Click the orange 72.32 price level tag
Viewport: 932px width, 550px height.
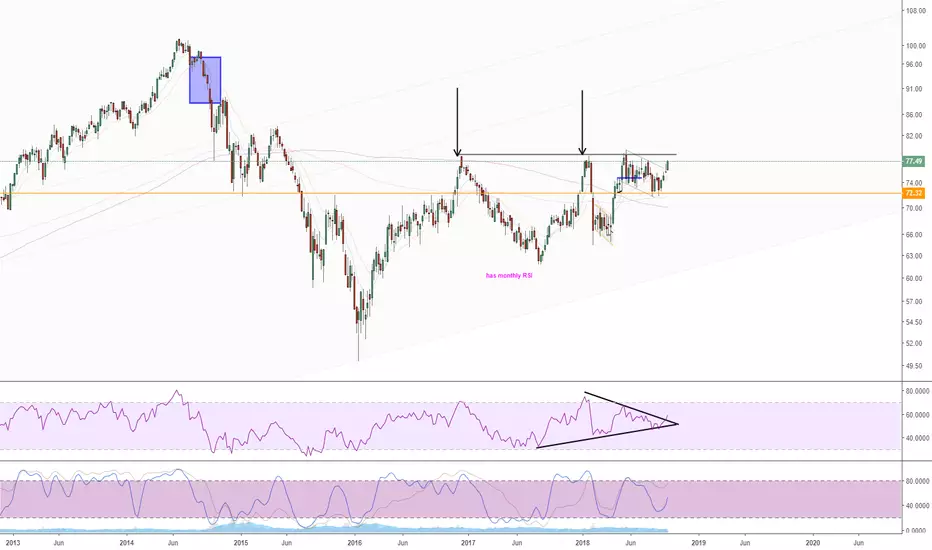pyautogui.click(x=913, y=193)
